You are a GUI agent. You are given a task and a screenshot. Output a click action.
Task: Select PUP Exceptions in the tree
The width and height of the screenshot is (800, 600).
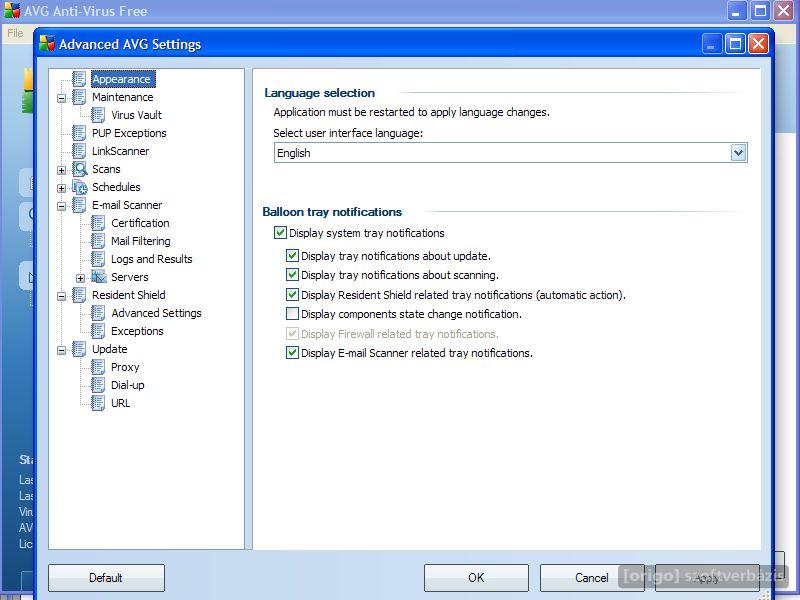(x=129, y=133)
